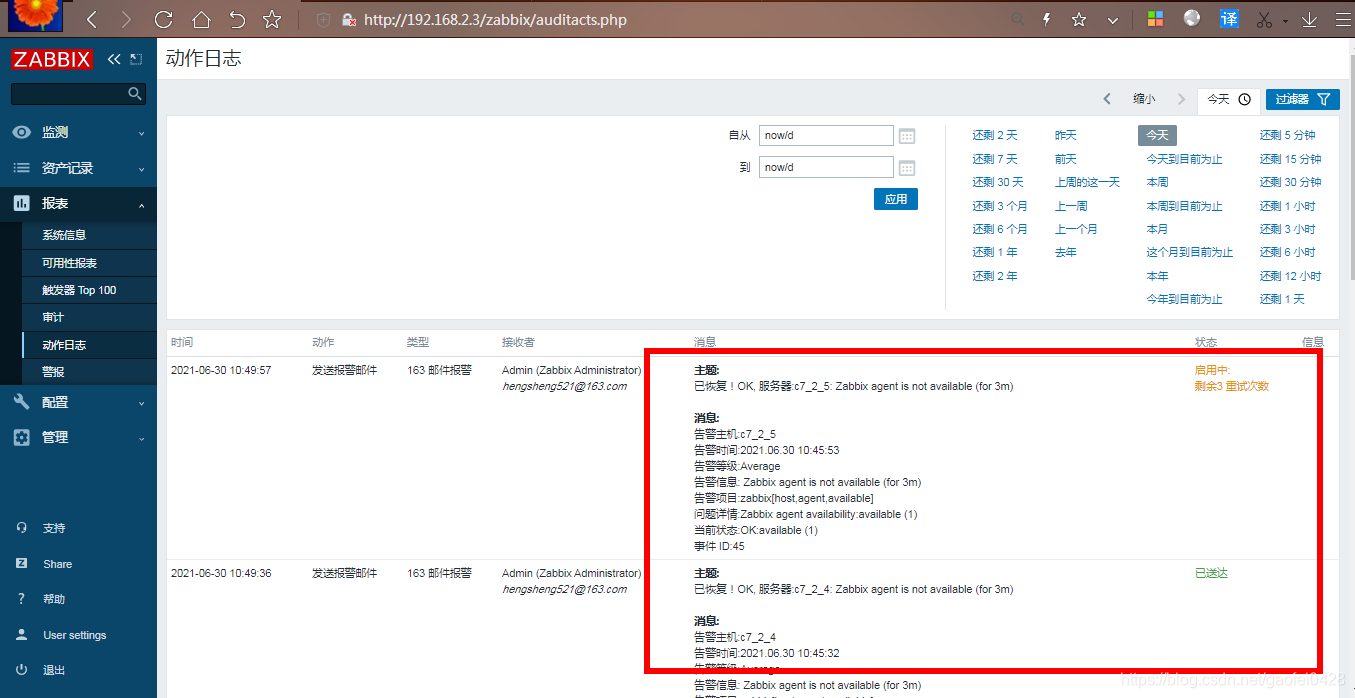The image size is (1355, 698).
Task: Open 警报 submenu item
Action: [x=53, y=372]
